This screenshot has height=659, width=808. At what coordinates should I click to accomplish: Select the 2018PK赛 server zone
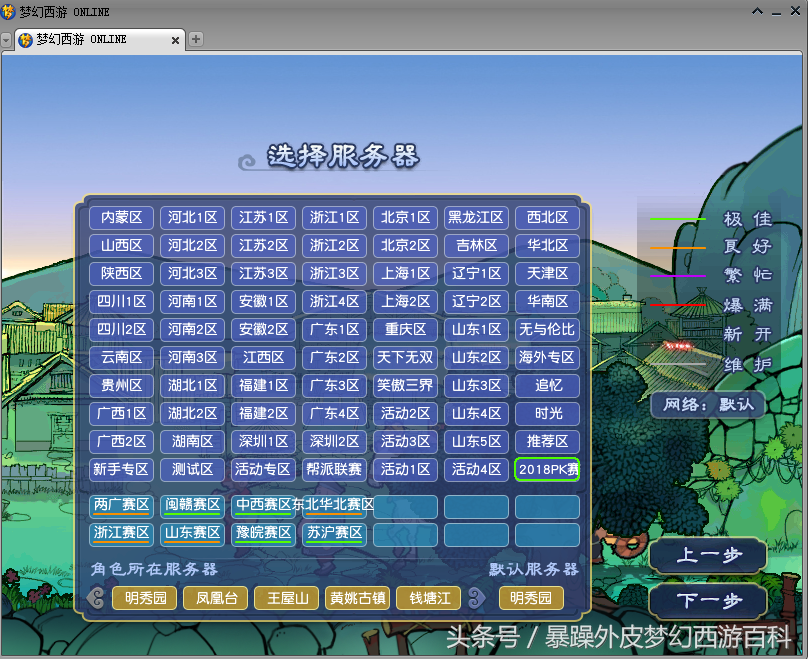pos(547,469)
